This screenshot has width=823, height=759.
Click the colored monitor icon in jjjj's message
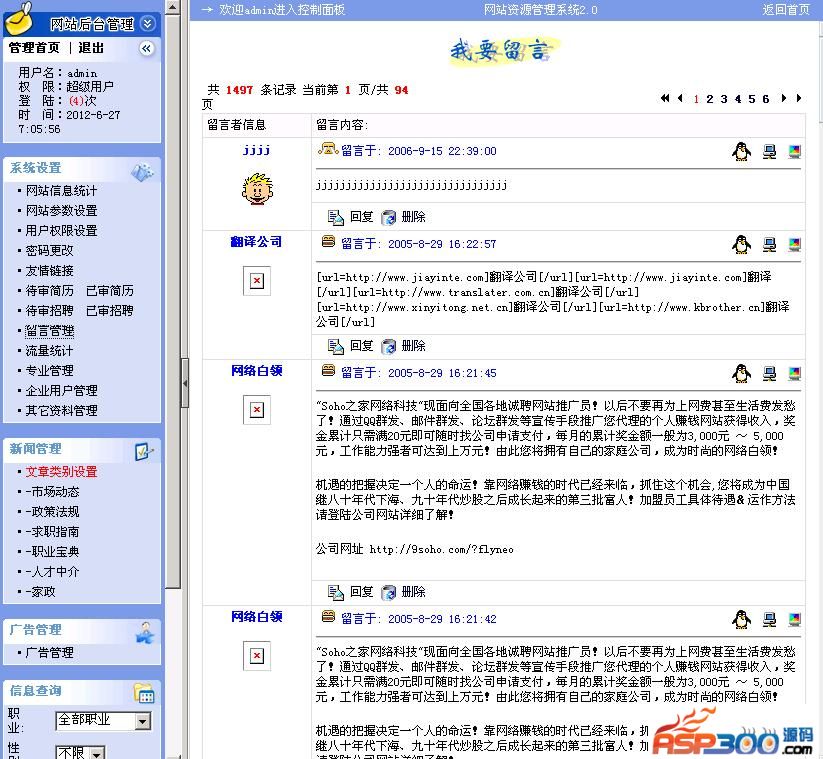click(794, 152)
